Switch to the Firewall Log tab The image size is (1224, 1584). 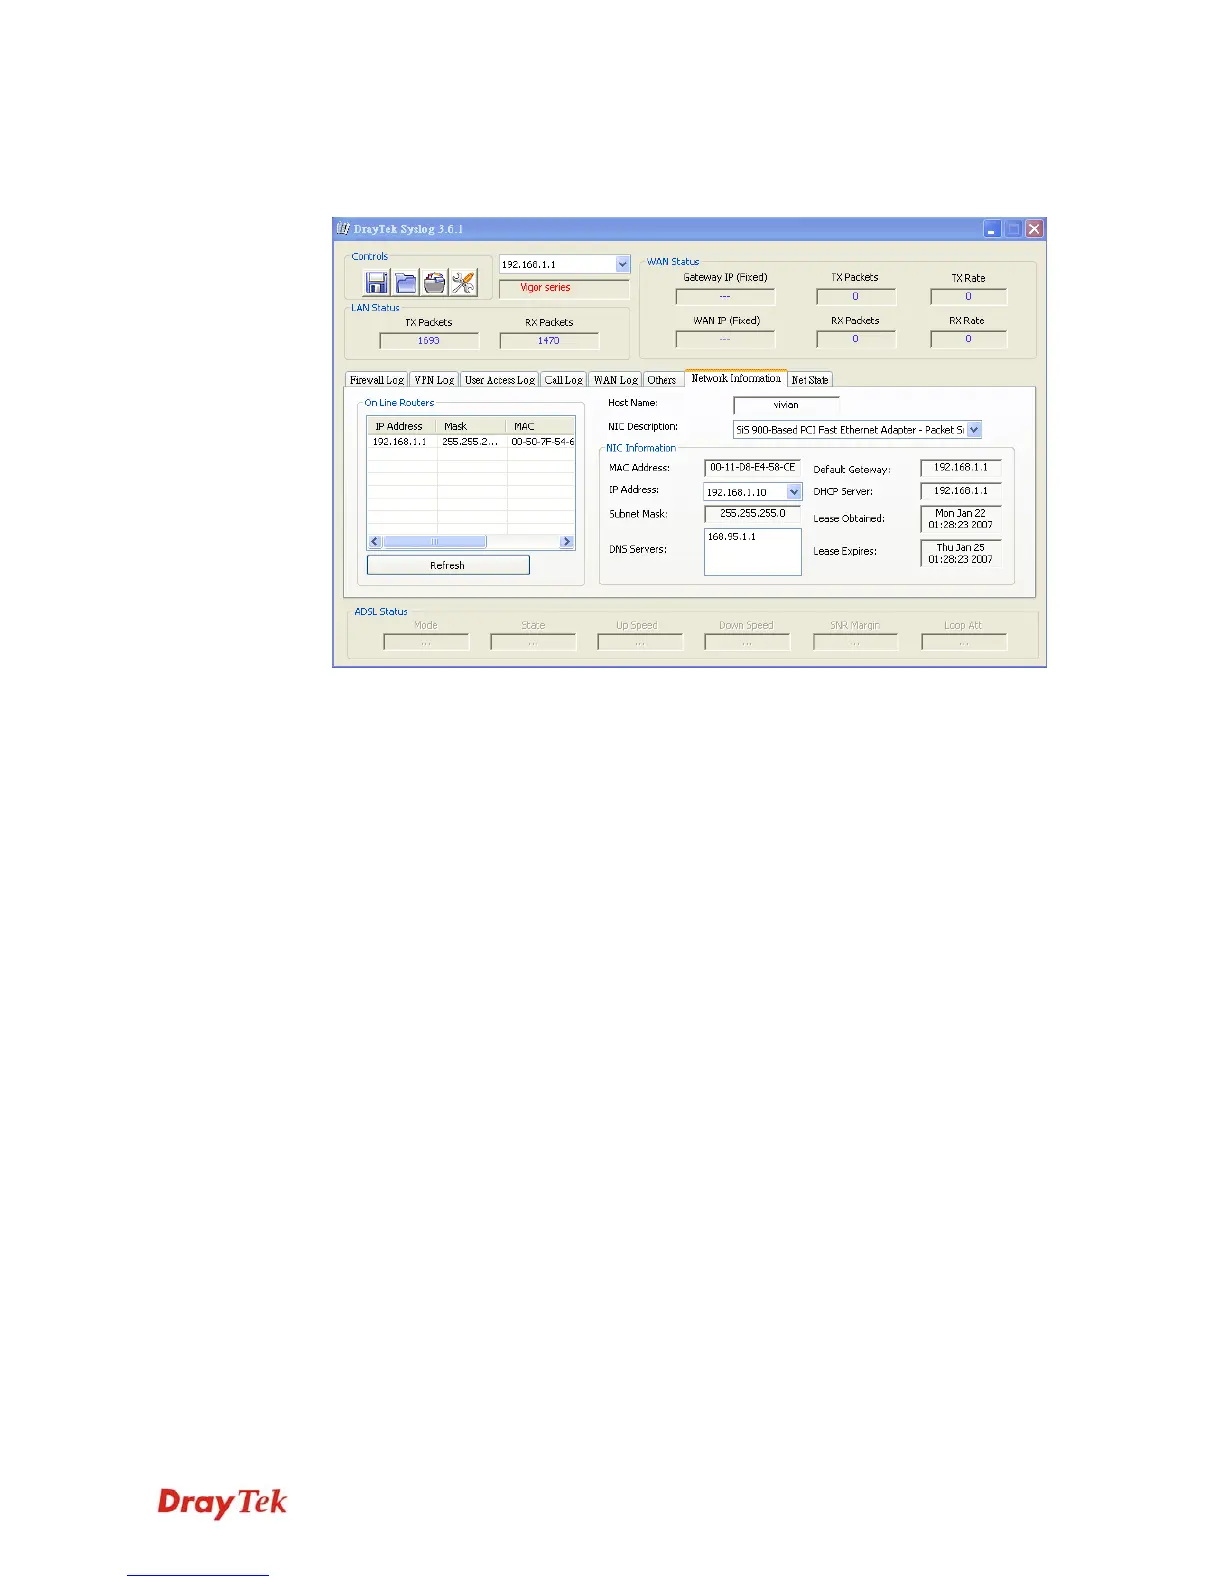[x=377, y=380]
